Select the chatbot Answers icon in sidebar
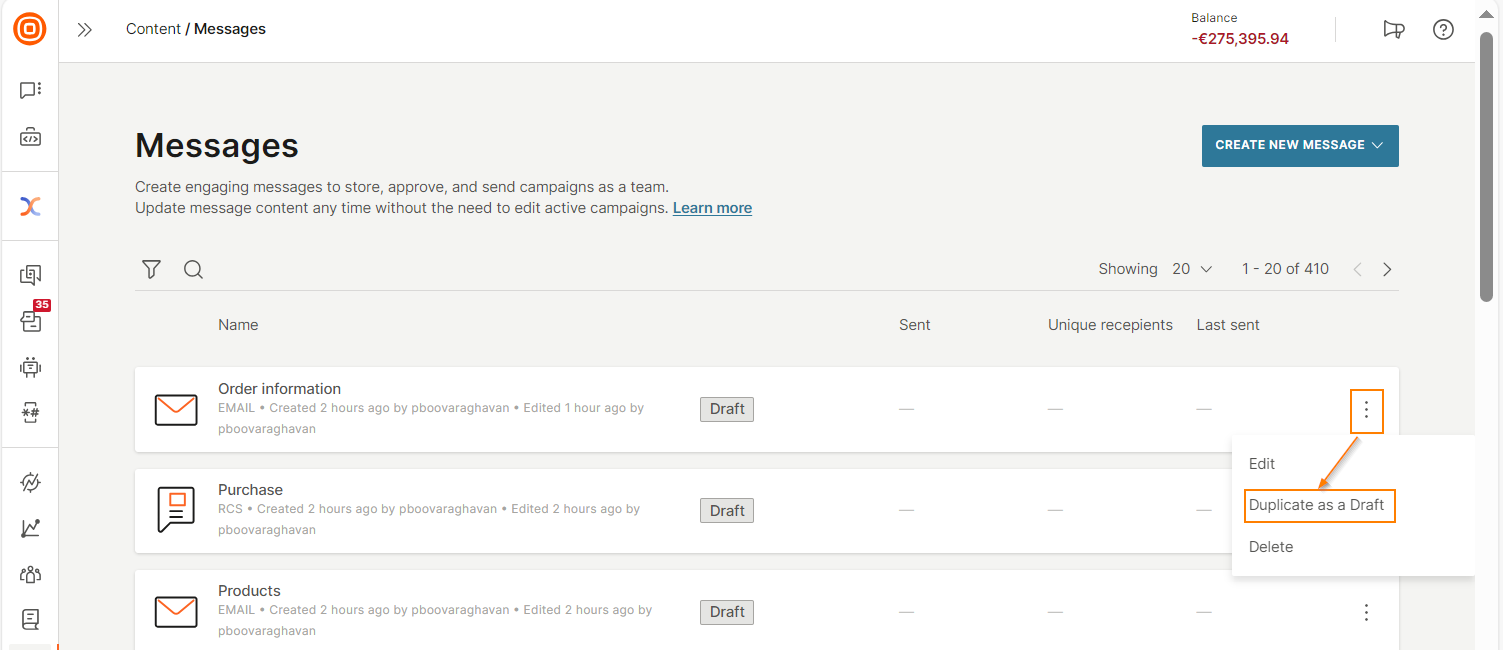Viewport: 1503px width, 650px height. [30, 367]
